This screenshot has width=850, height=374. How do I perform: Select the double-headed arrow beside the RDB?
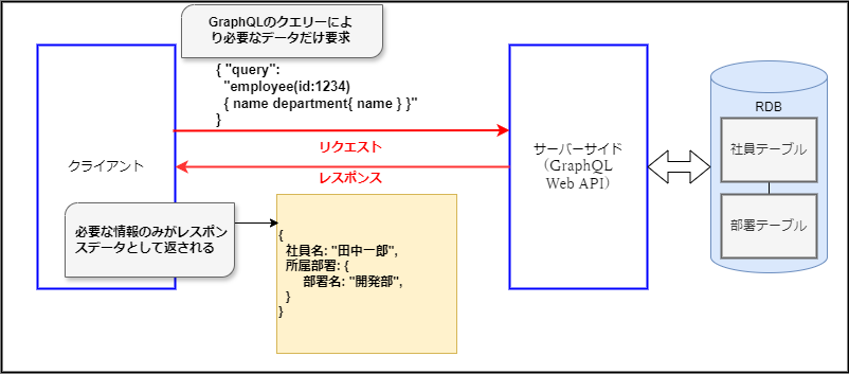[x=679, y=166]
